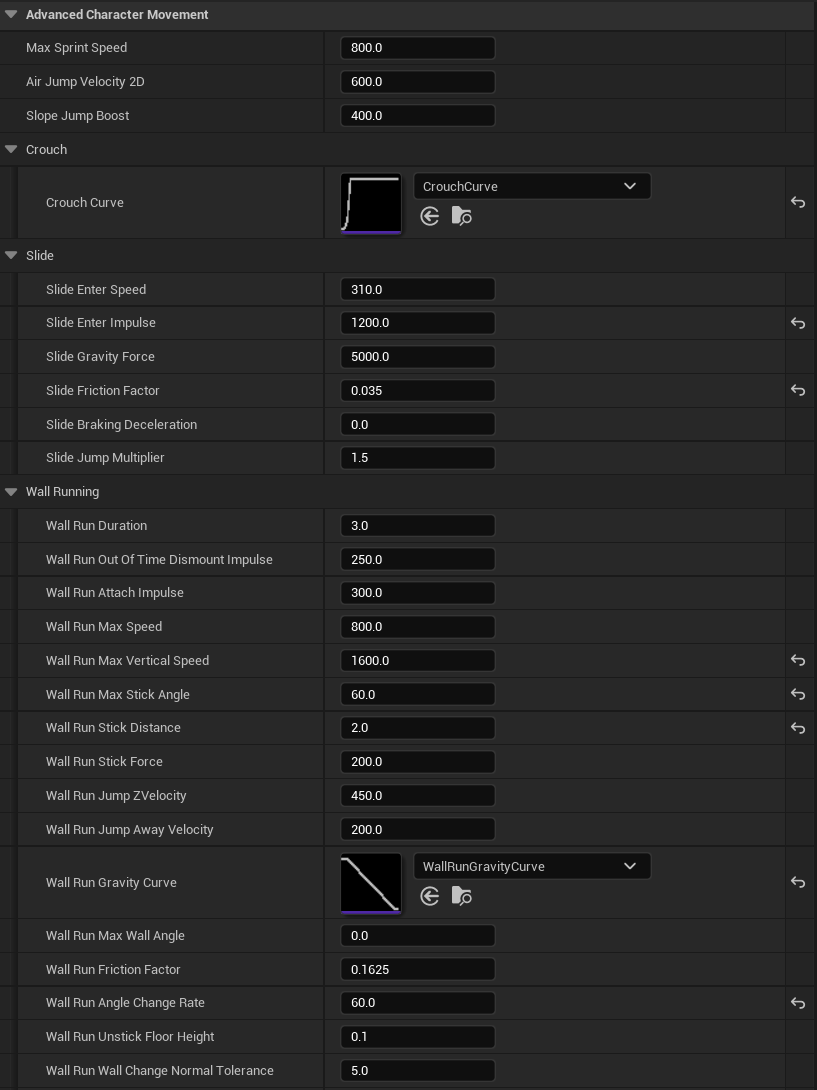Reset Wall Run Stick Distance value

(x=798, y=728)
